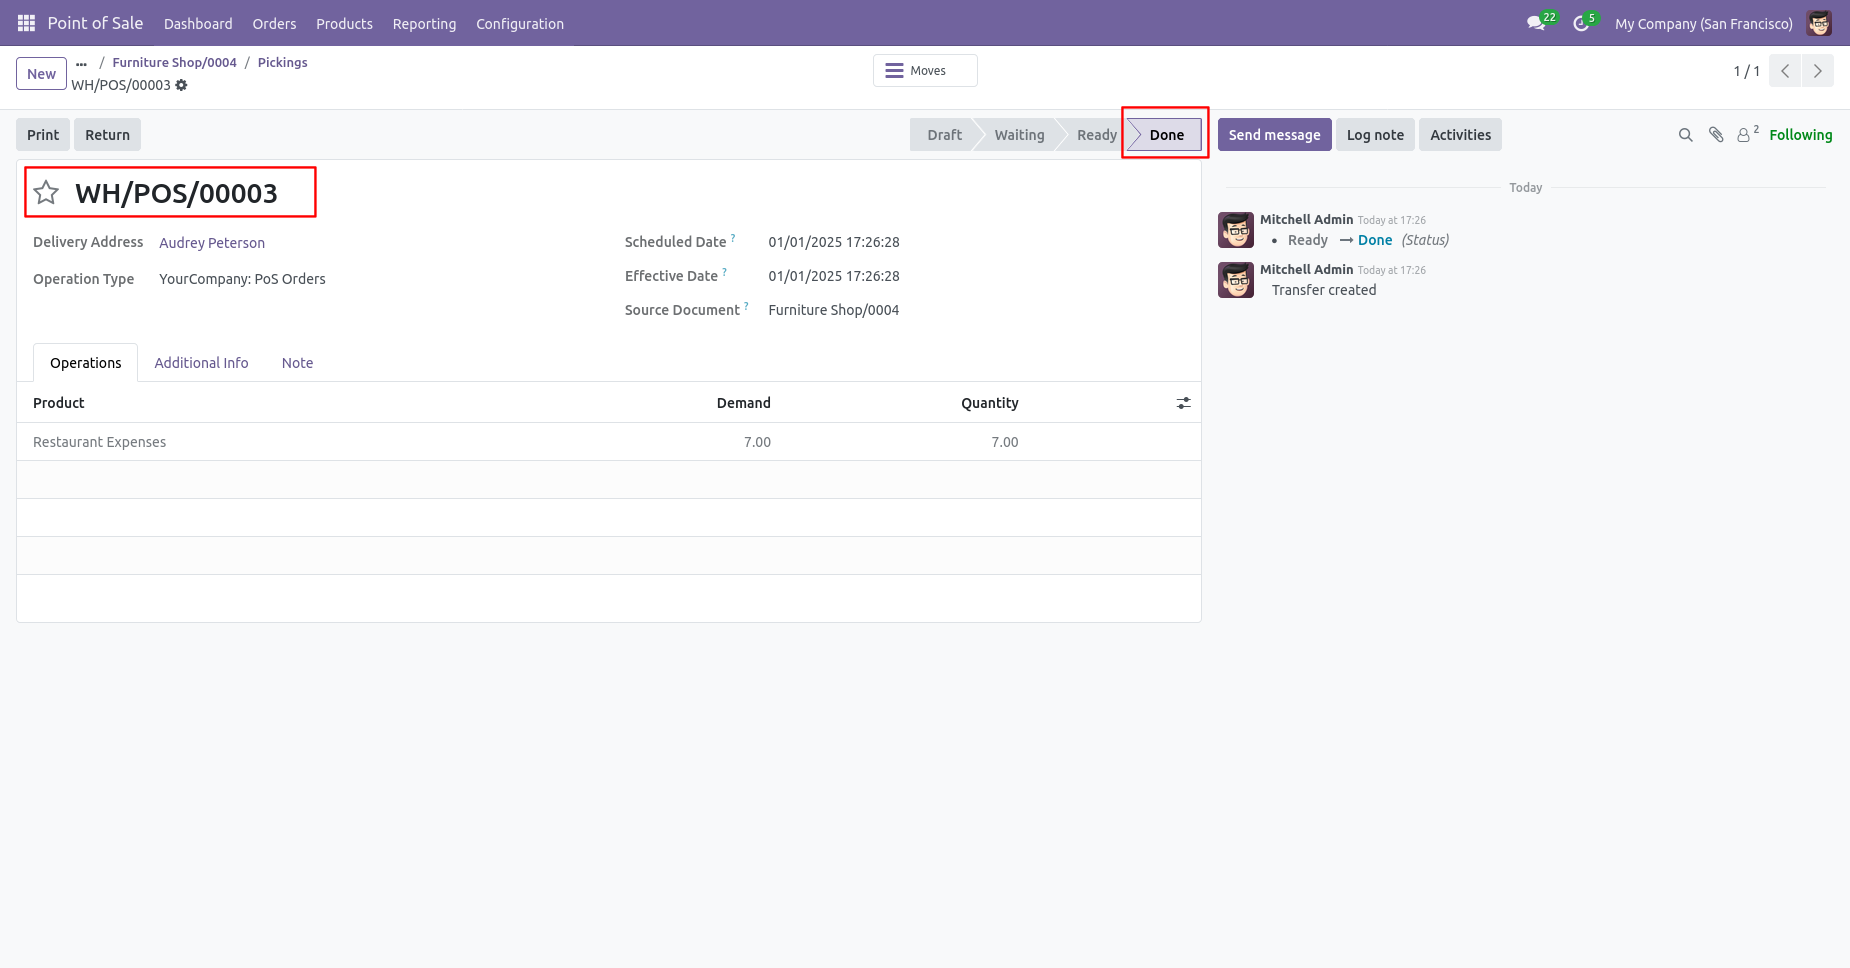
Task: Open the Reporting menu
Action: click(x=424, y=23)
